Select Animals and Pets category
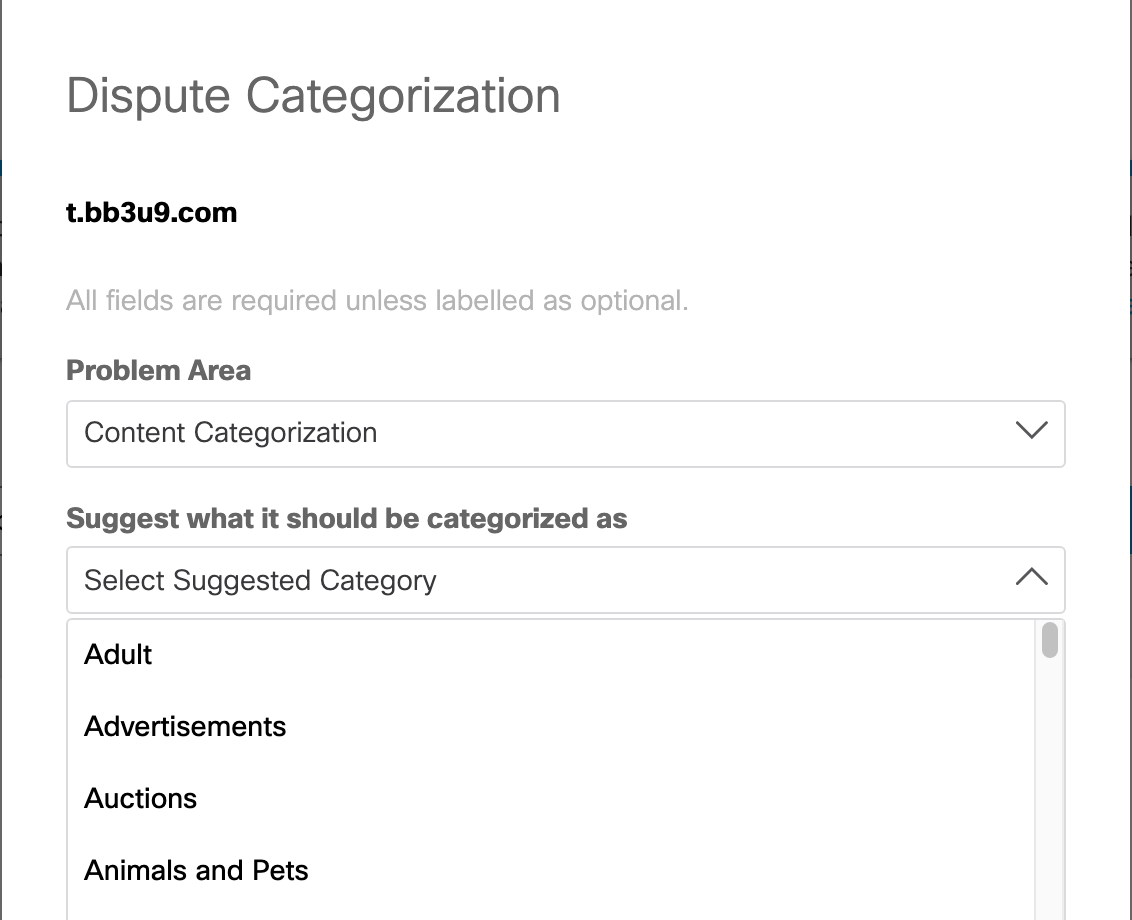The width and height of the screenshot is (1132, 920). point(196,870)
